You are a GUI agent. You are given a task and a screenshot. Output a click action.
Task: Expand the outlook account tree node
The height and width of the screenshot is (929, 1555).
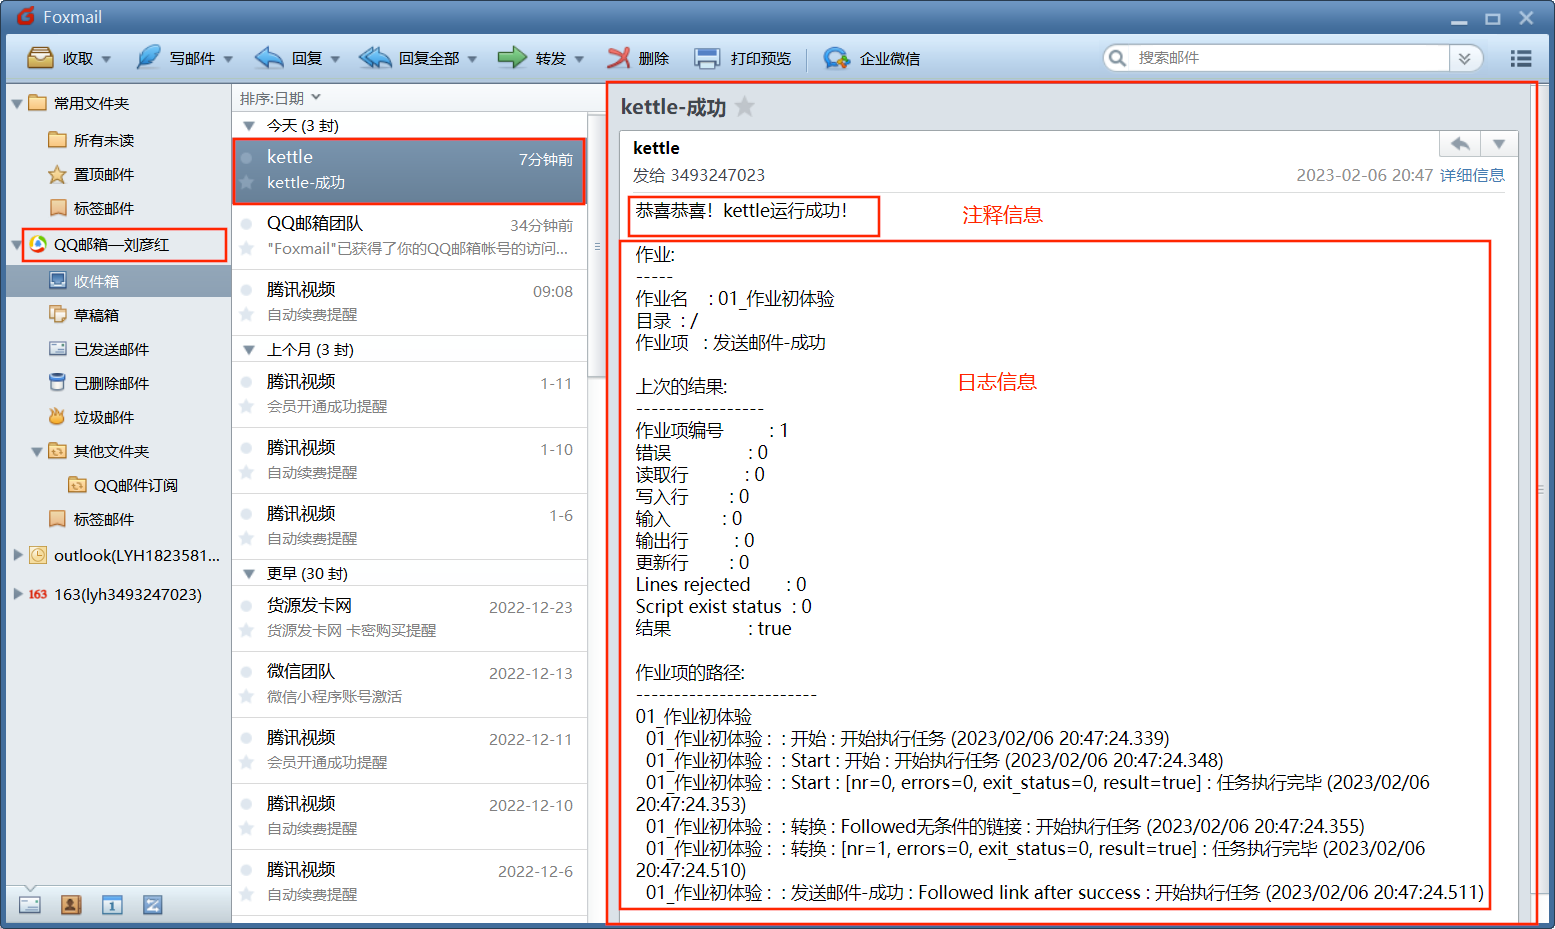pos(18,555)
